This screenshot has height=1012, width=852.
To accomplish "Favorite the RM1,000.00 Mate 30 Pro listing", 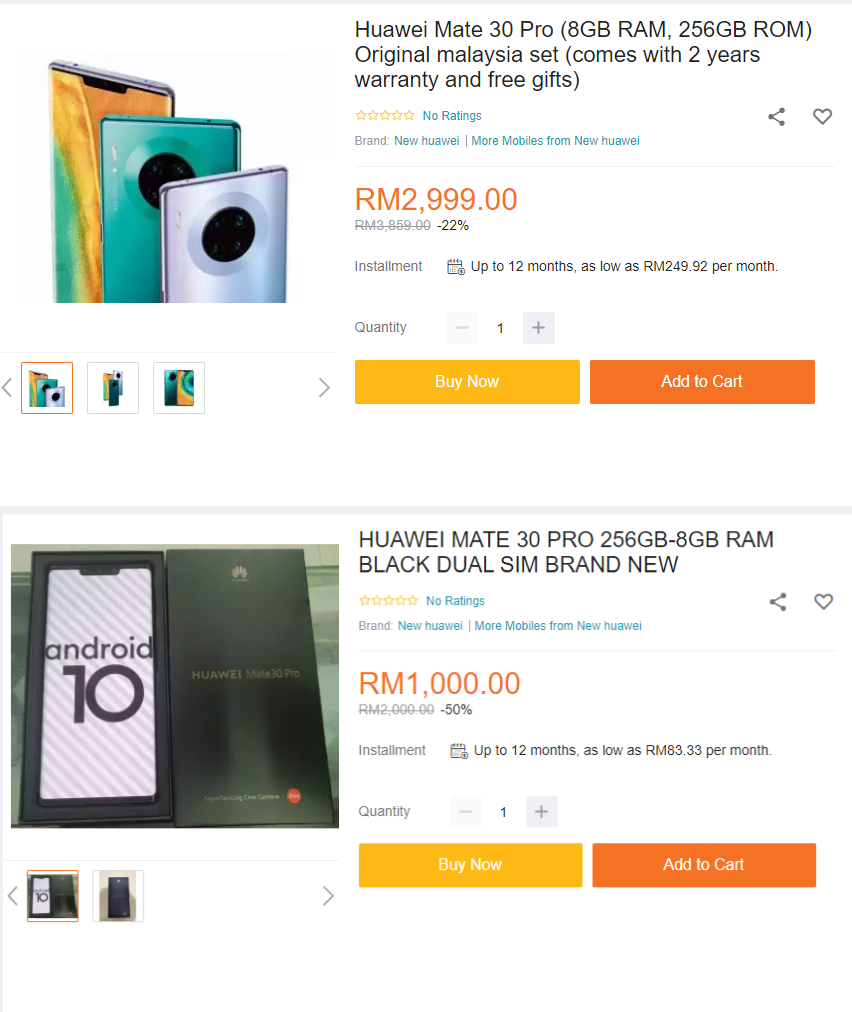I will pyautogui.click(x=823, y=602).
